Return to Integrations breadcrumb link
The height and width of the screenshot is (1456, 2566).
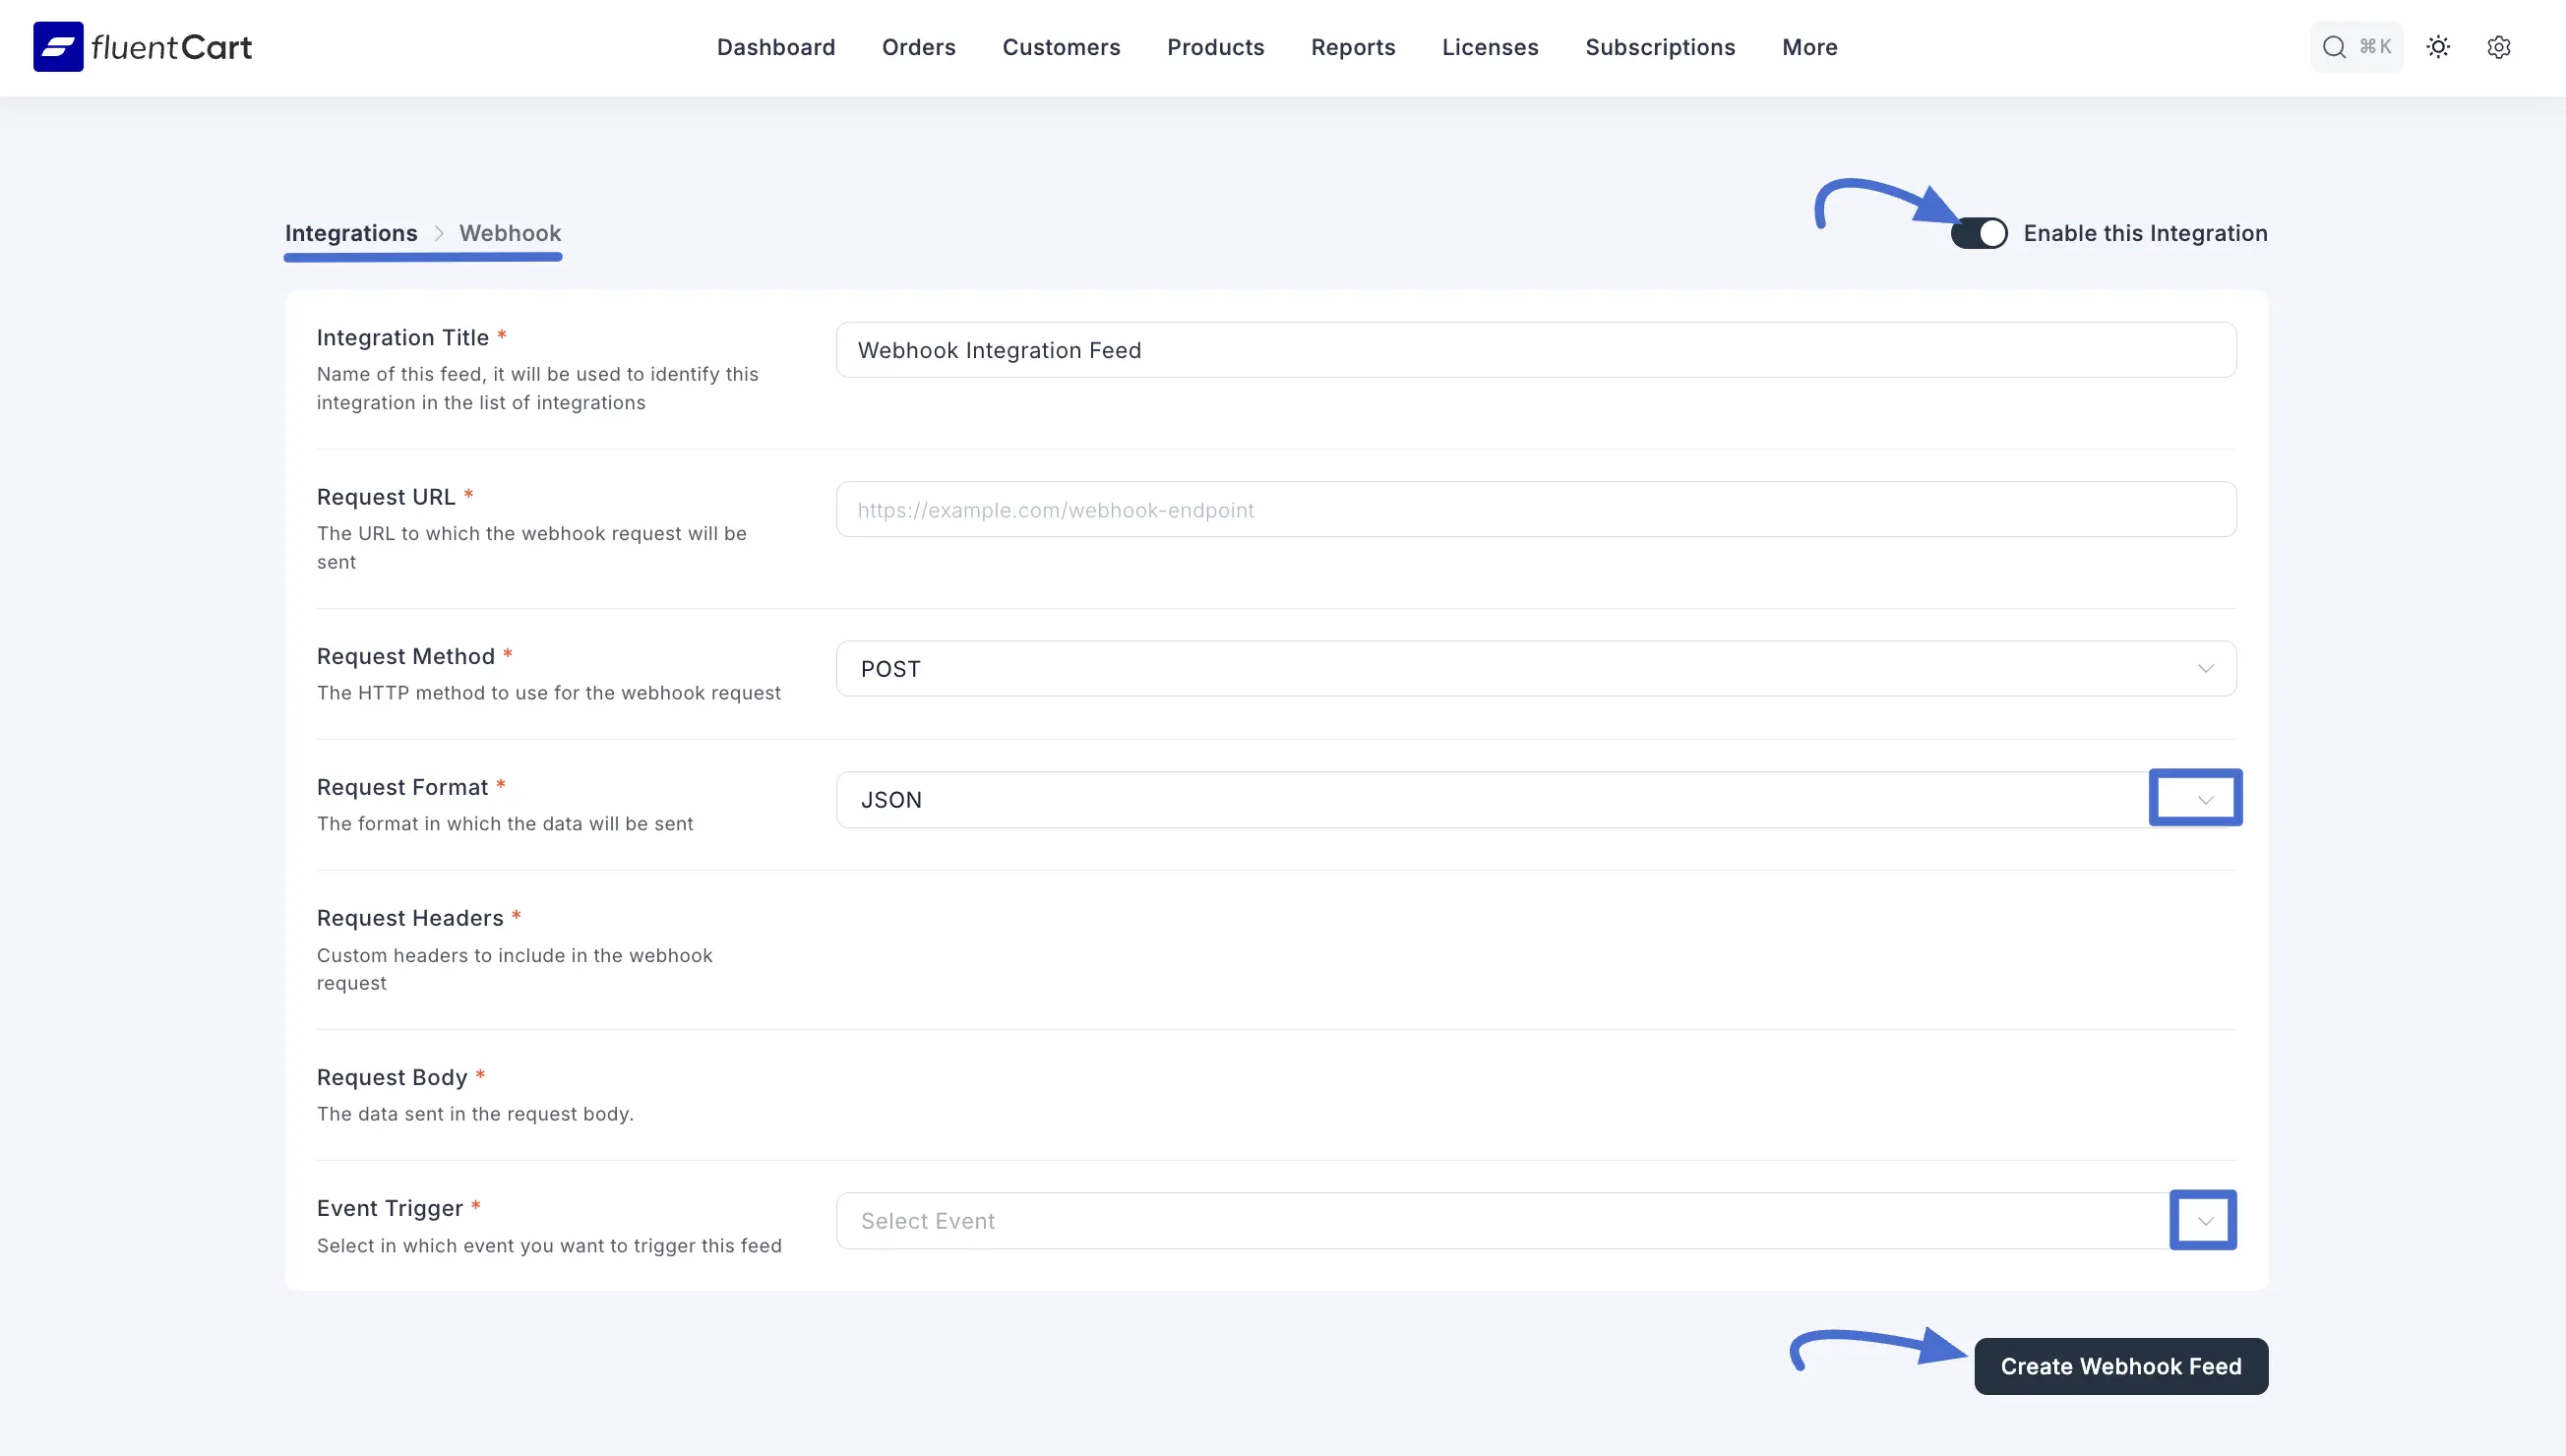[x=351, y=233]
